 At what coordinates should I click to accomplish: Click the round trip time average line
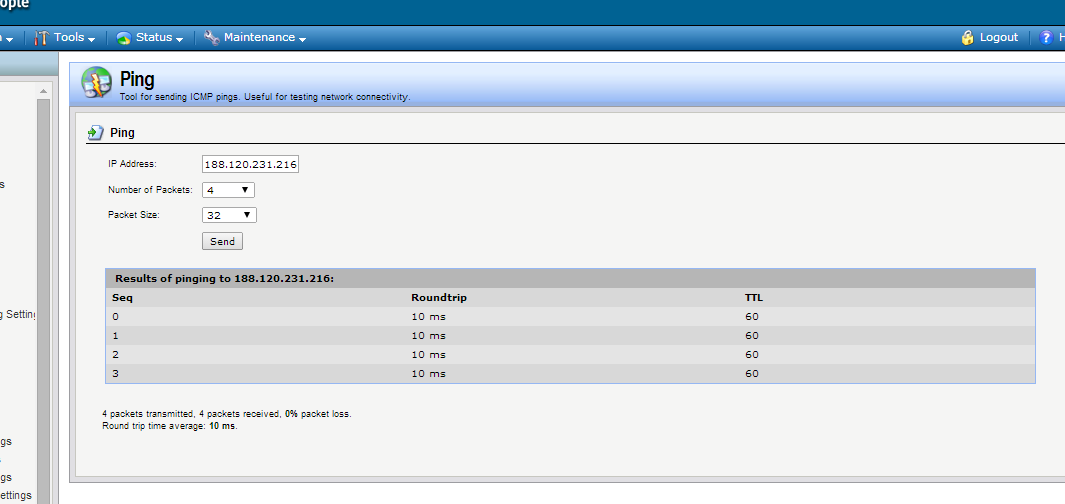170,426
